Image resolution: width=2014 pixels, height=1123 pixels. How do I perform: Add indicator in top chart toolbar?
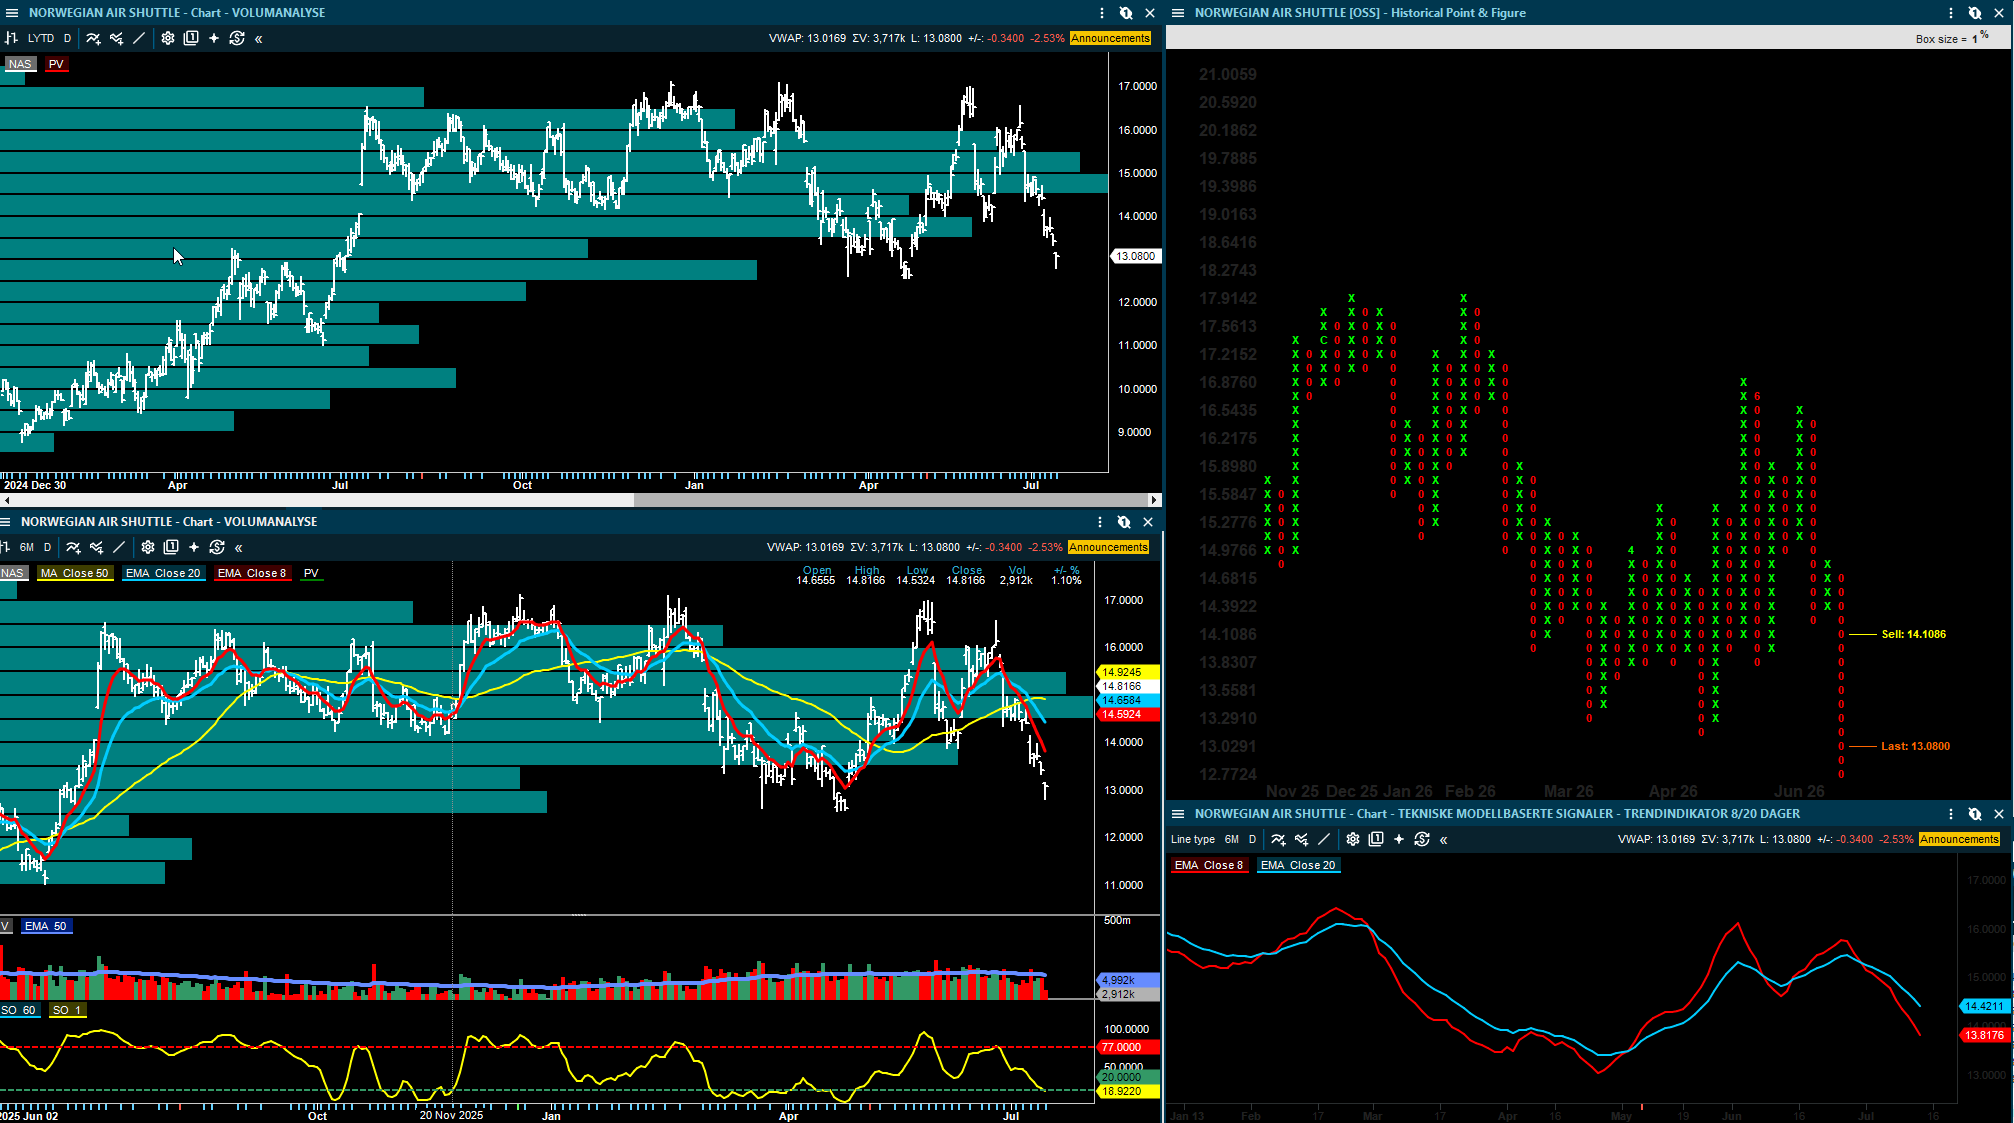[93, 38]
